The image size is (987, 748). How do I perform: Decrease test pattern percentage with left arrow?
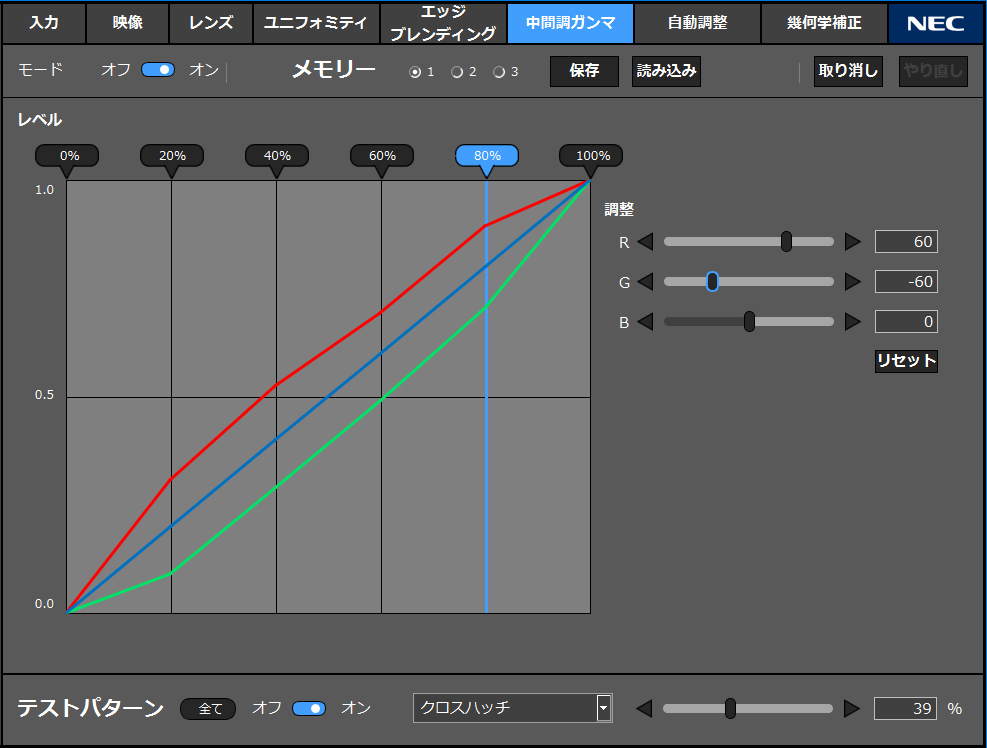coord(644,709)
